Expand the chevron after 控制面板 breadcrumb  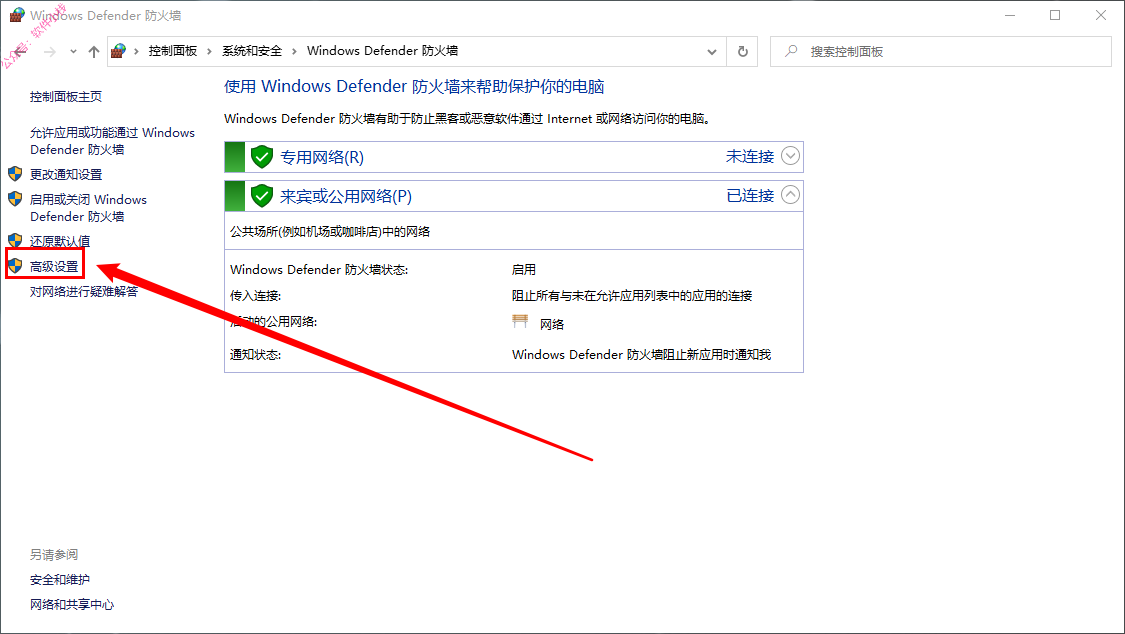pos(210,52)
